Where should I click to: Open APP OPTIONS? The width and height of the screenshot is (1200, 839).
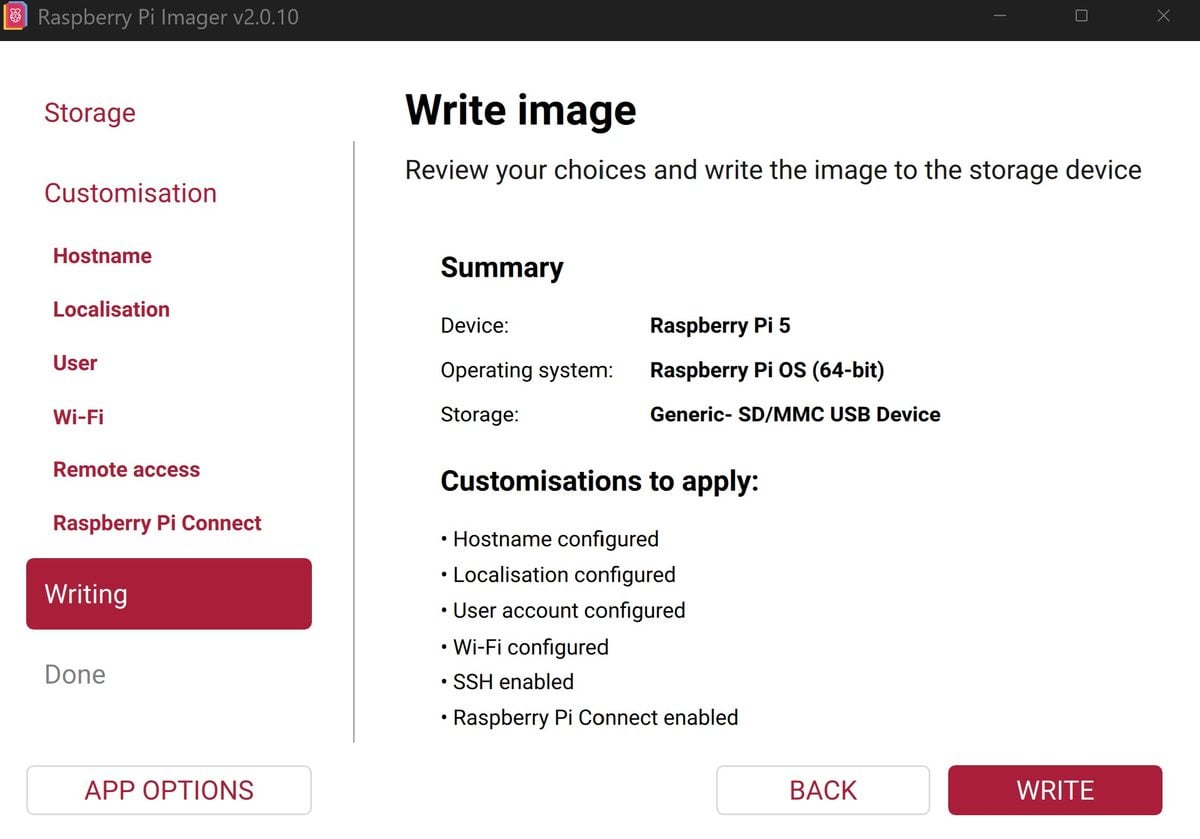(x=169, y=790)
